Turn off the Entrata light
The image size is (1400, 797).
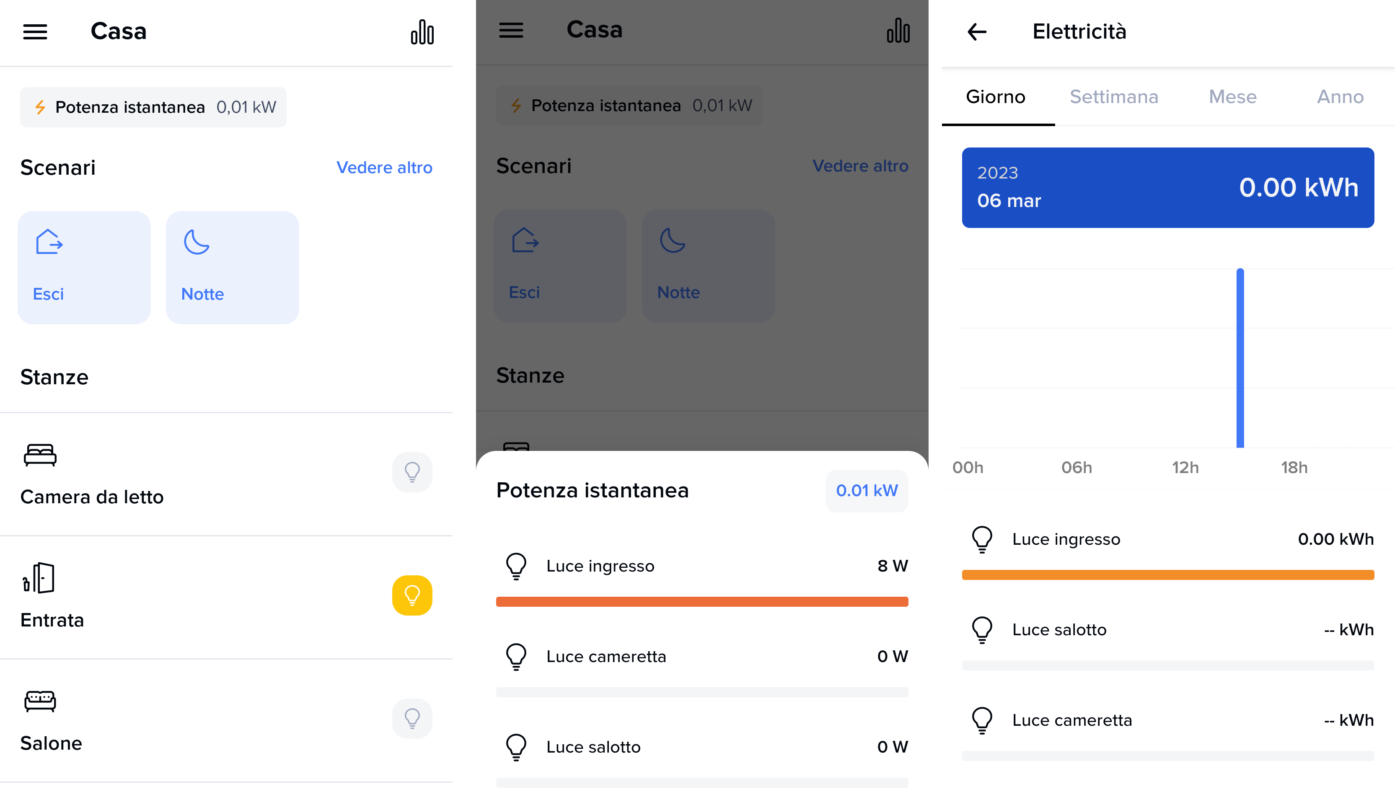(412, 595)
